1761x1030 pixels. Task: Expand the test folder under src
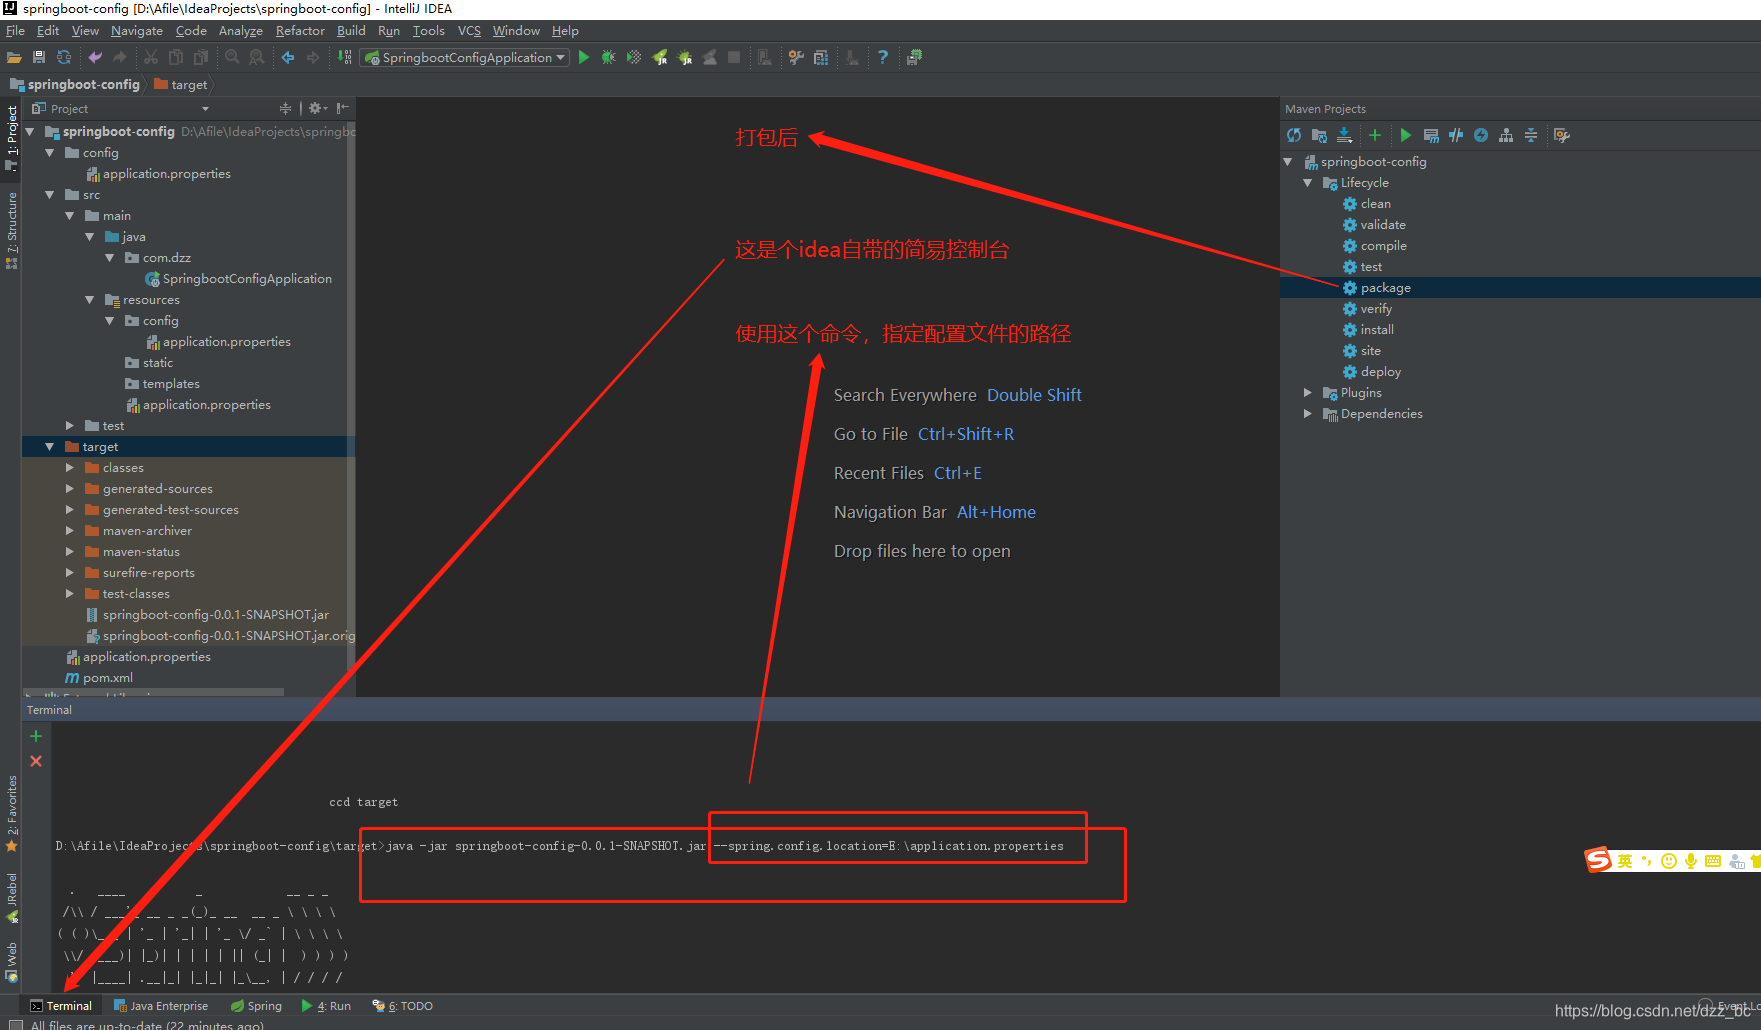tap(70, 426)
